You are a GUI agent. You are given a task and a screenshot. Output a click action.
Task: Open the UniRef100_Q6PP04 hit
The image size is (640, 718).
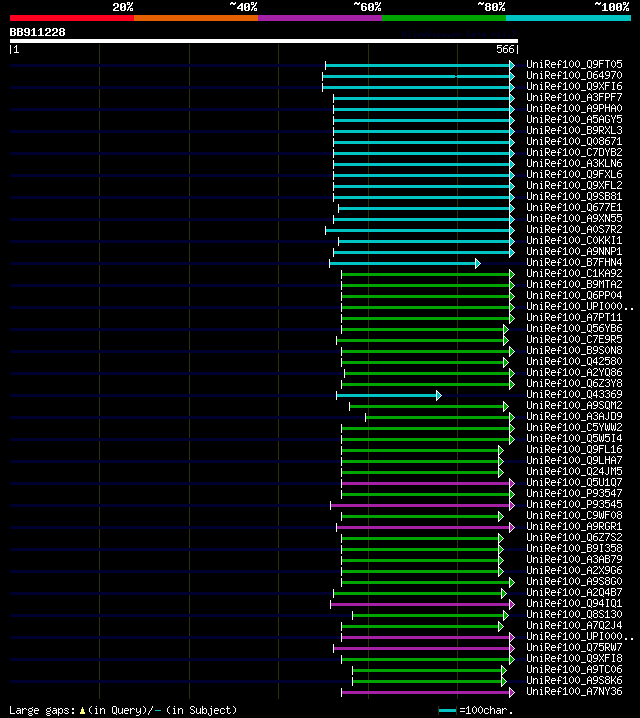(x=574, y=295)
